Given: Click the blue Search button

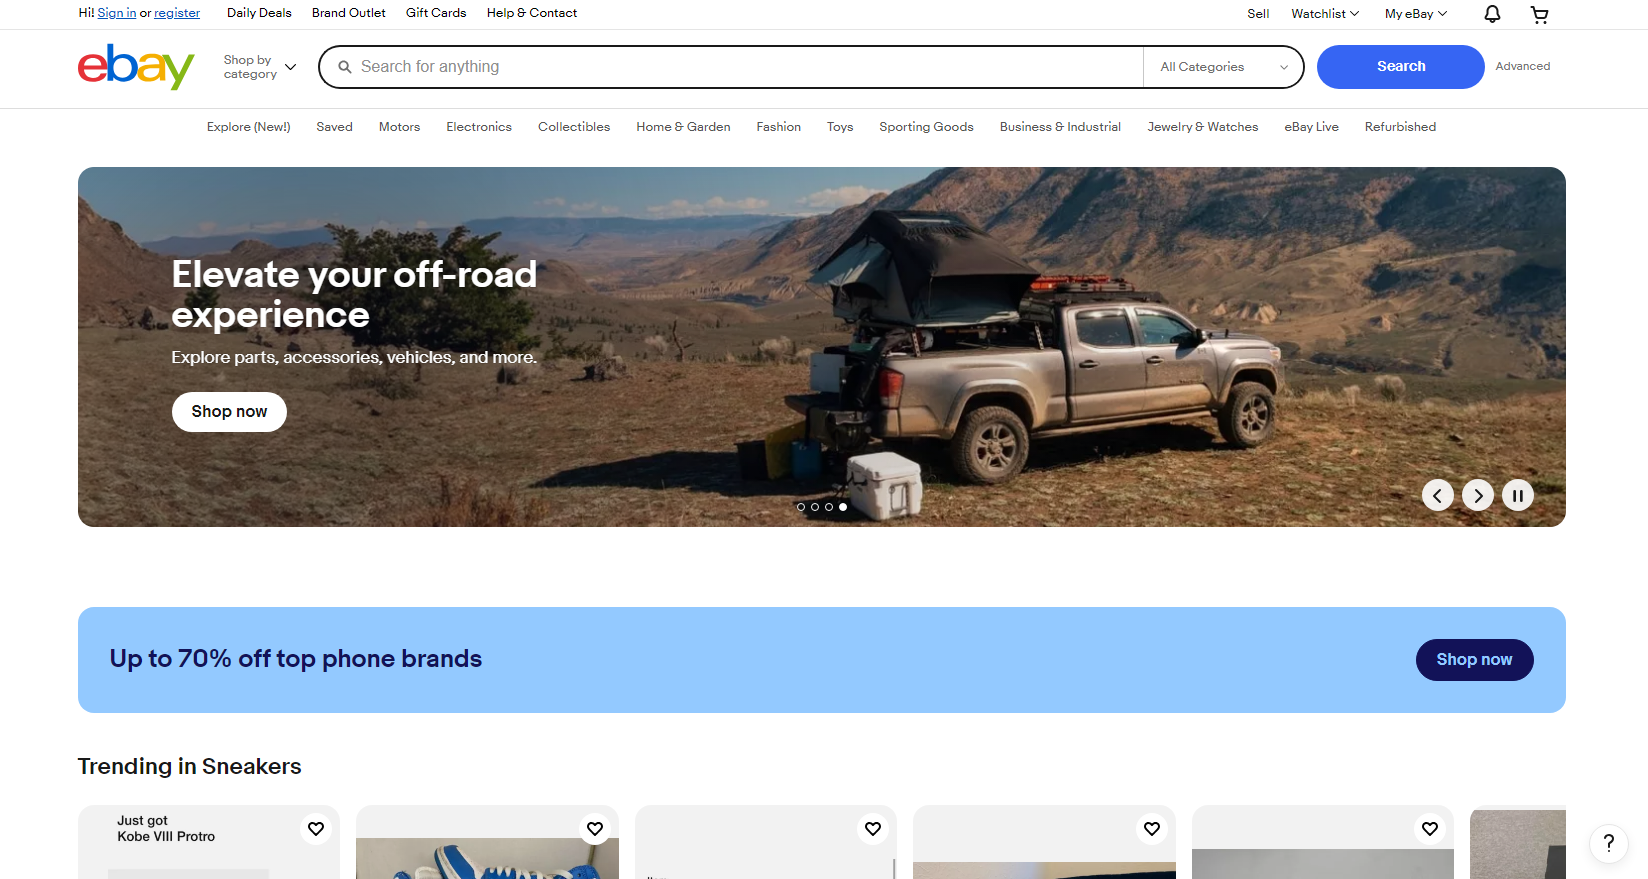Looking at the screenshot, I should [1400, 67].
